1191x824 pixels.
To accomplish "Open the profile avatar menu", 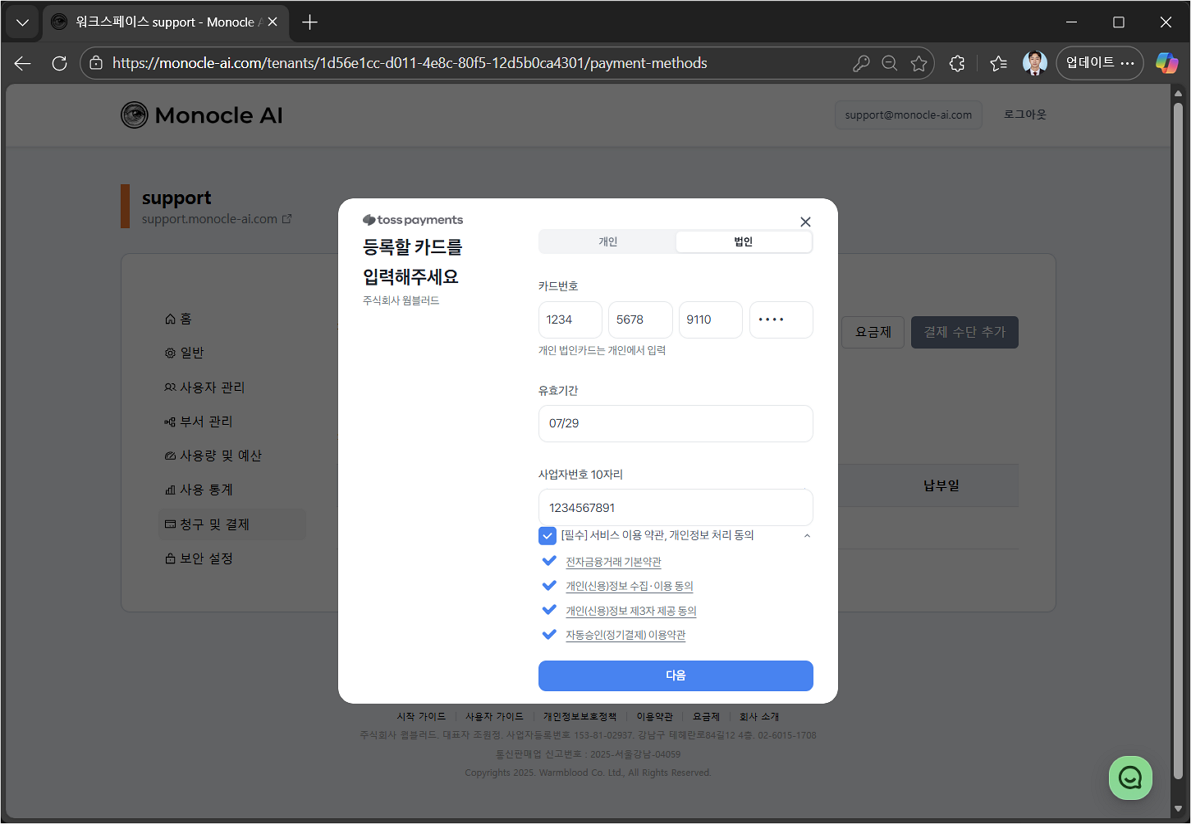I will tap(1035, 62).
